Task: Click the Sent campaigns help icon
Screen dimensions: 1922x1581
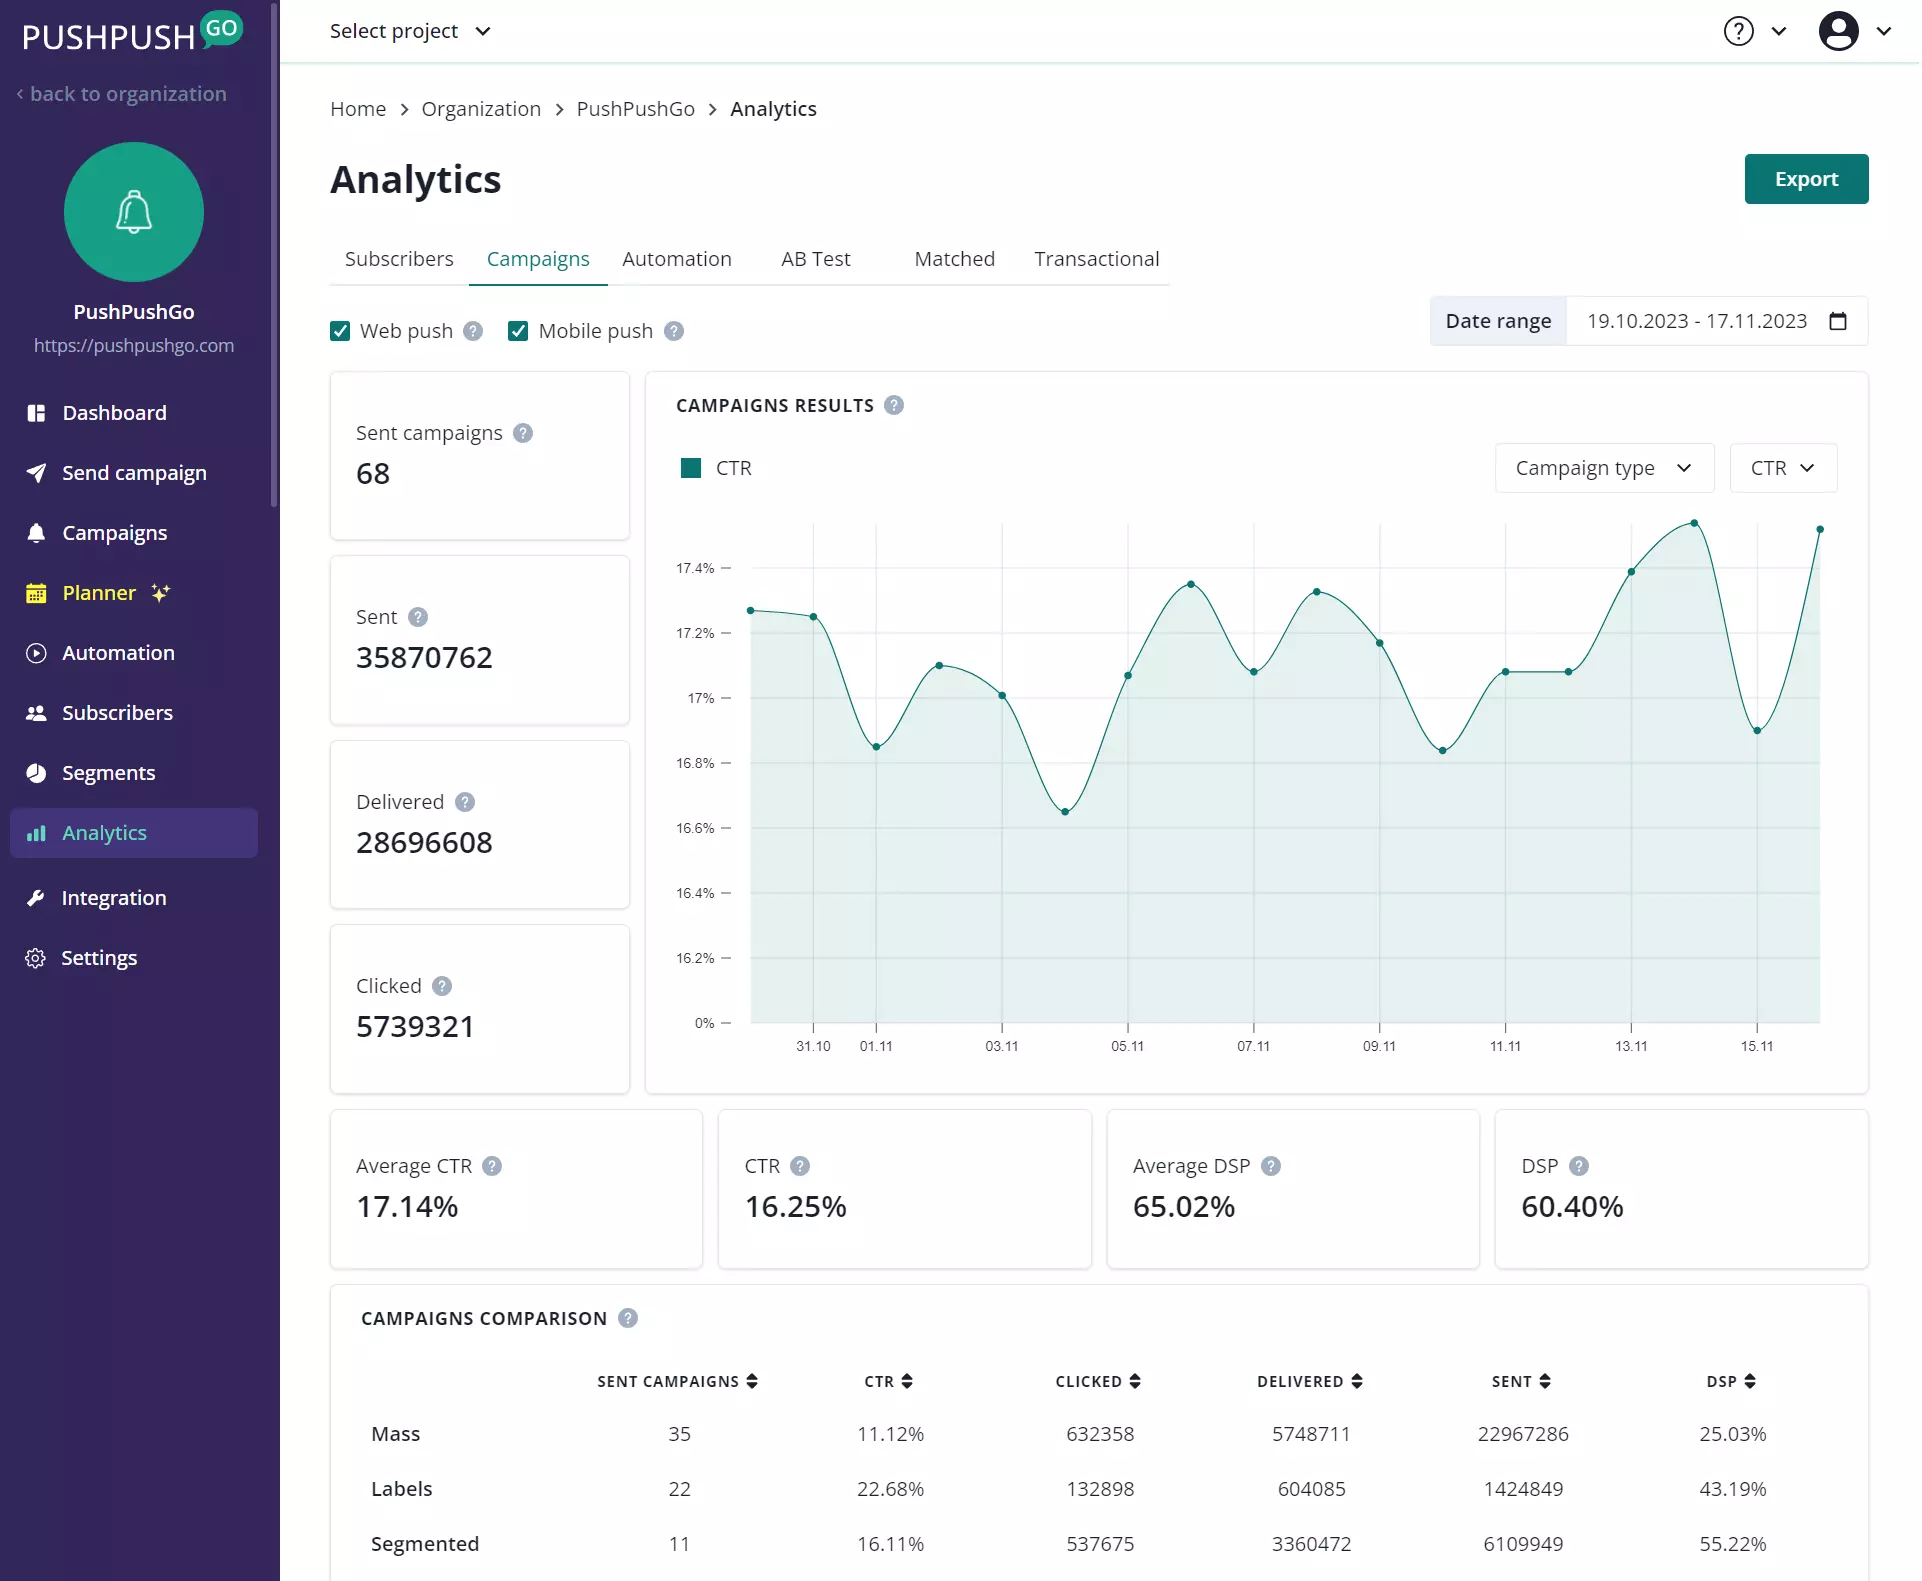Action: tap(523, 433)
